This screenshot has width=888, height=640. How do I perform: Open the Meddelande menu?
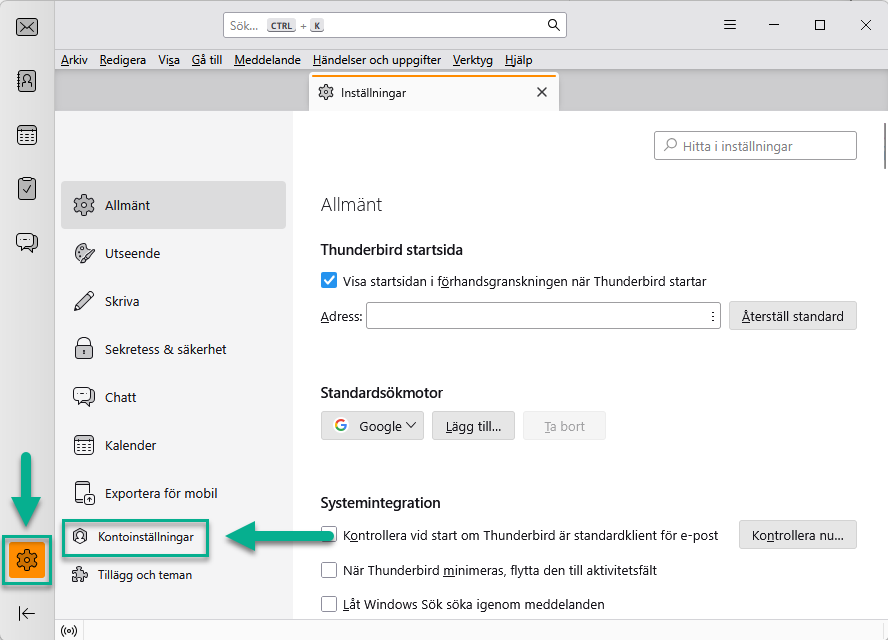pos(267,59)
